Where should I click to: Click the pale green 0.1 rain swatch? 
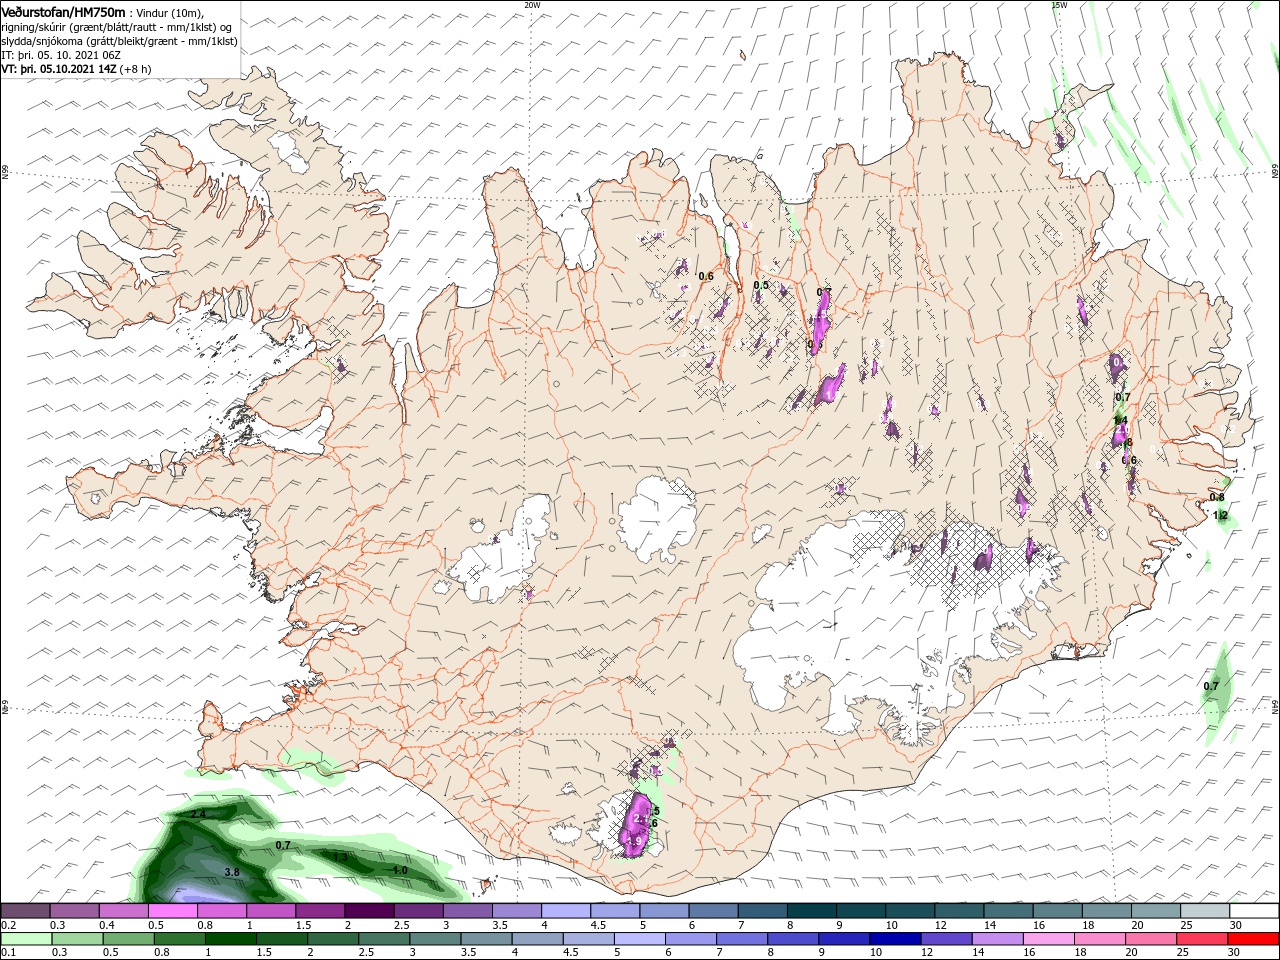(26, 940)
